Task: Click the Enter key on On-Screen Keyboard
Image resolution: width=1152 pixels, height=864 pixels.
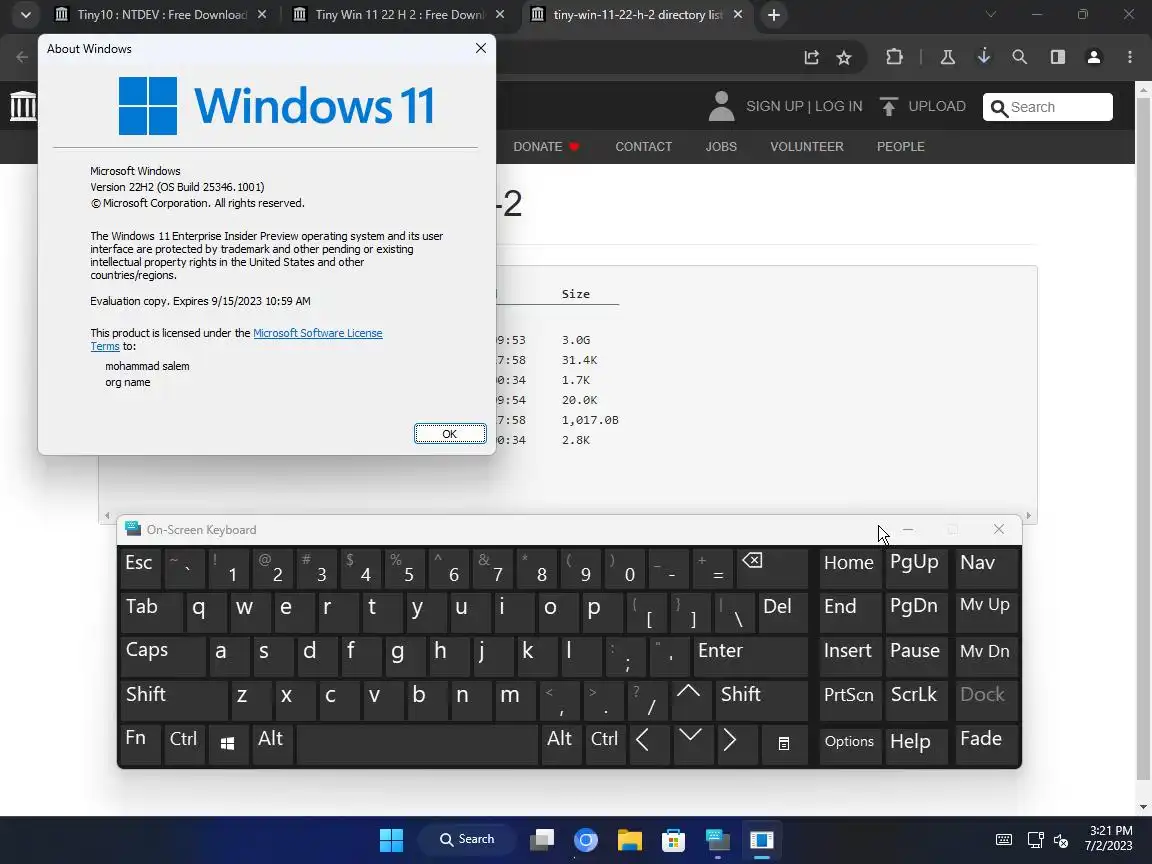Action: pos(749,655)
